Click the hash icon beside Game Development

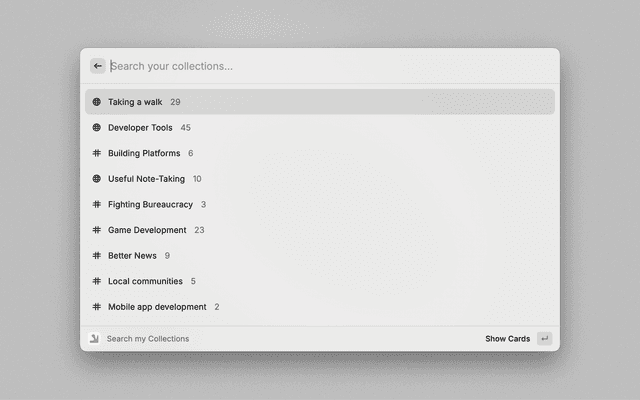click(97, 230)
